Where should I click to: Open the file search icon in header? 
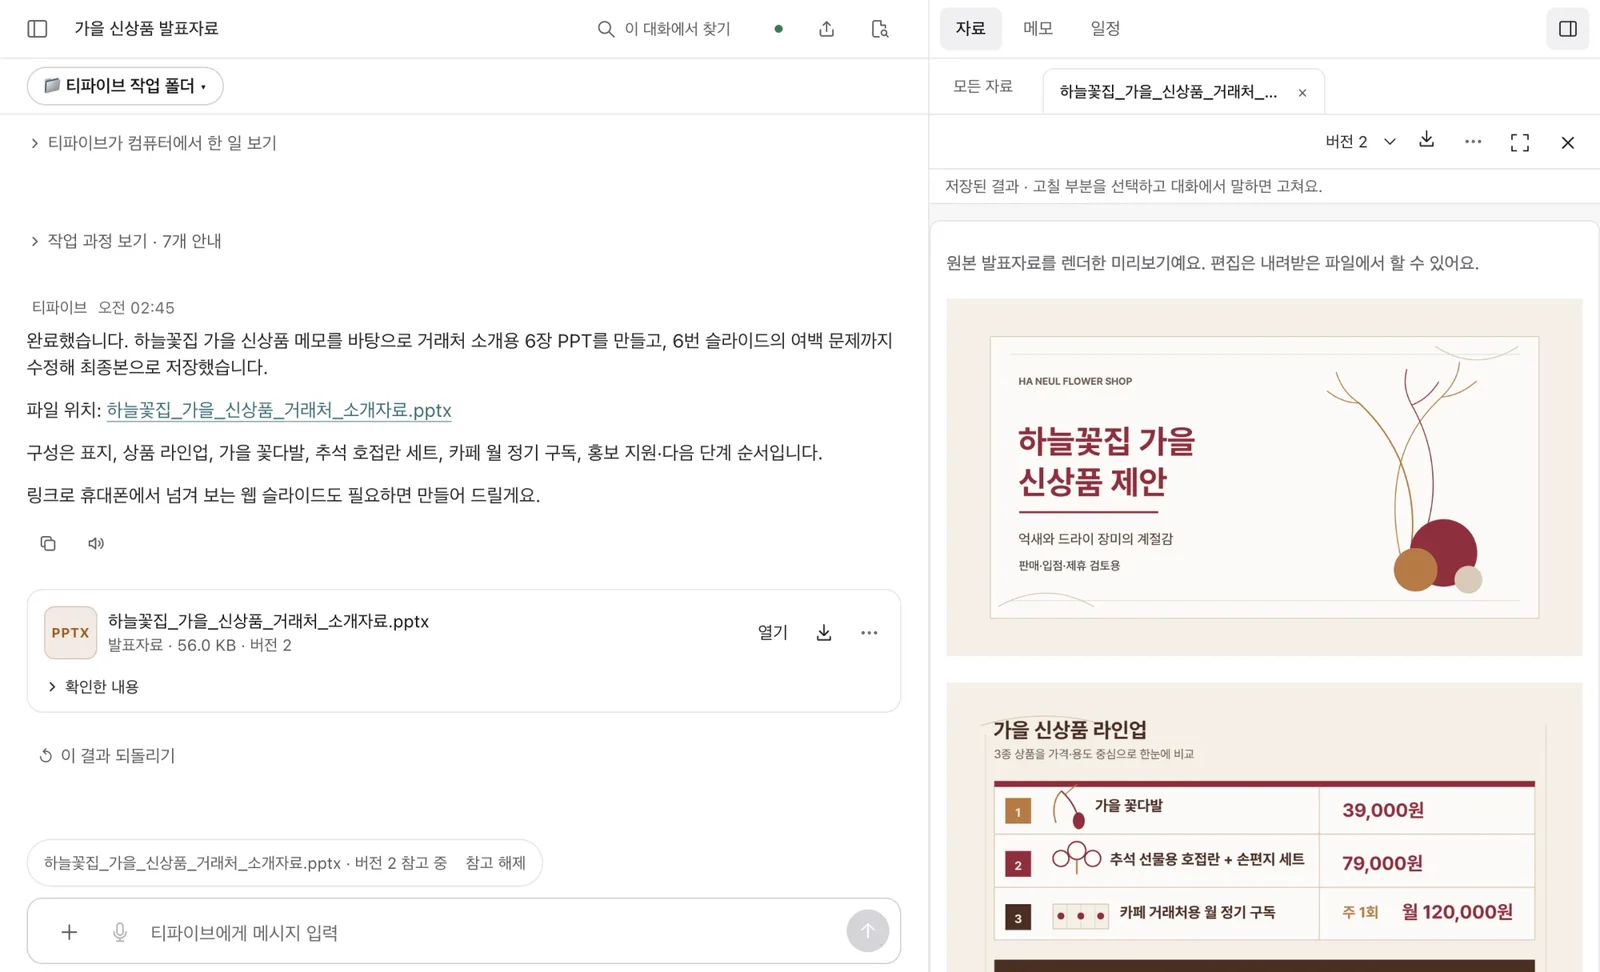coord(880,29)
